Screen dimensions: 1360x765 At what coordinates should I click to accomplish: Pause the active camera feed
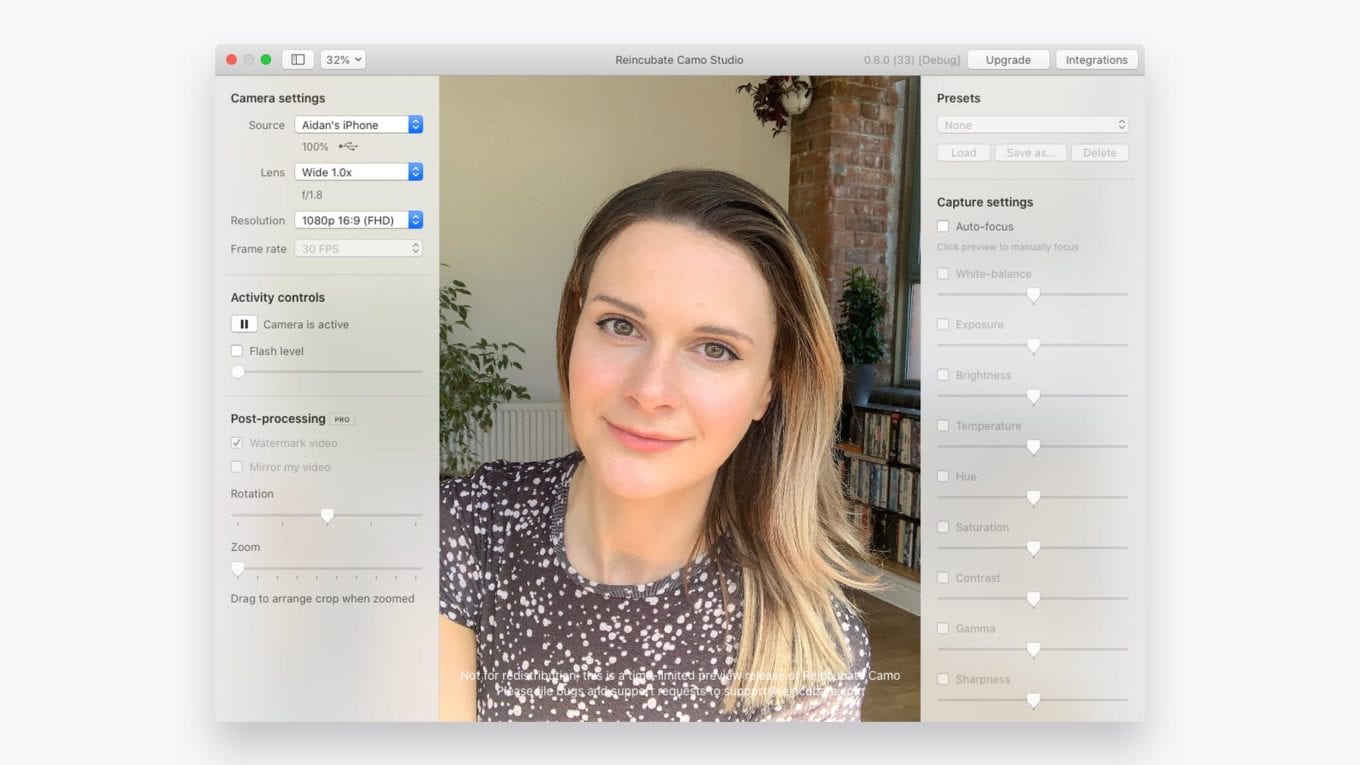[244, 324]
